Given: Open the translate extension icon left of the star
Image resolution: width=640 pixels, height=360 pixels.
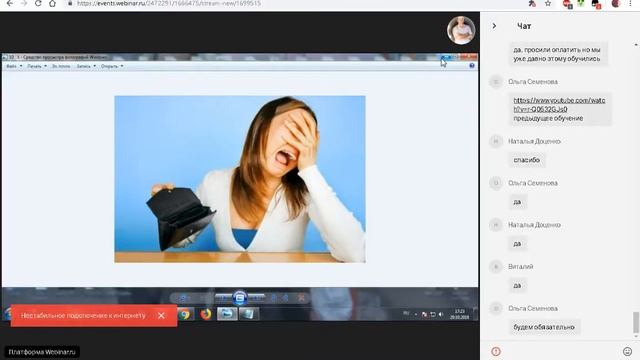Looking at the screenshot, I should [x=532, y=3].
